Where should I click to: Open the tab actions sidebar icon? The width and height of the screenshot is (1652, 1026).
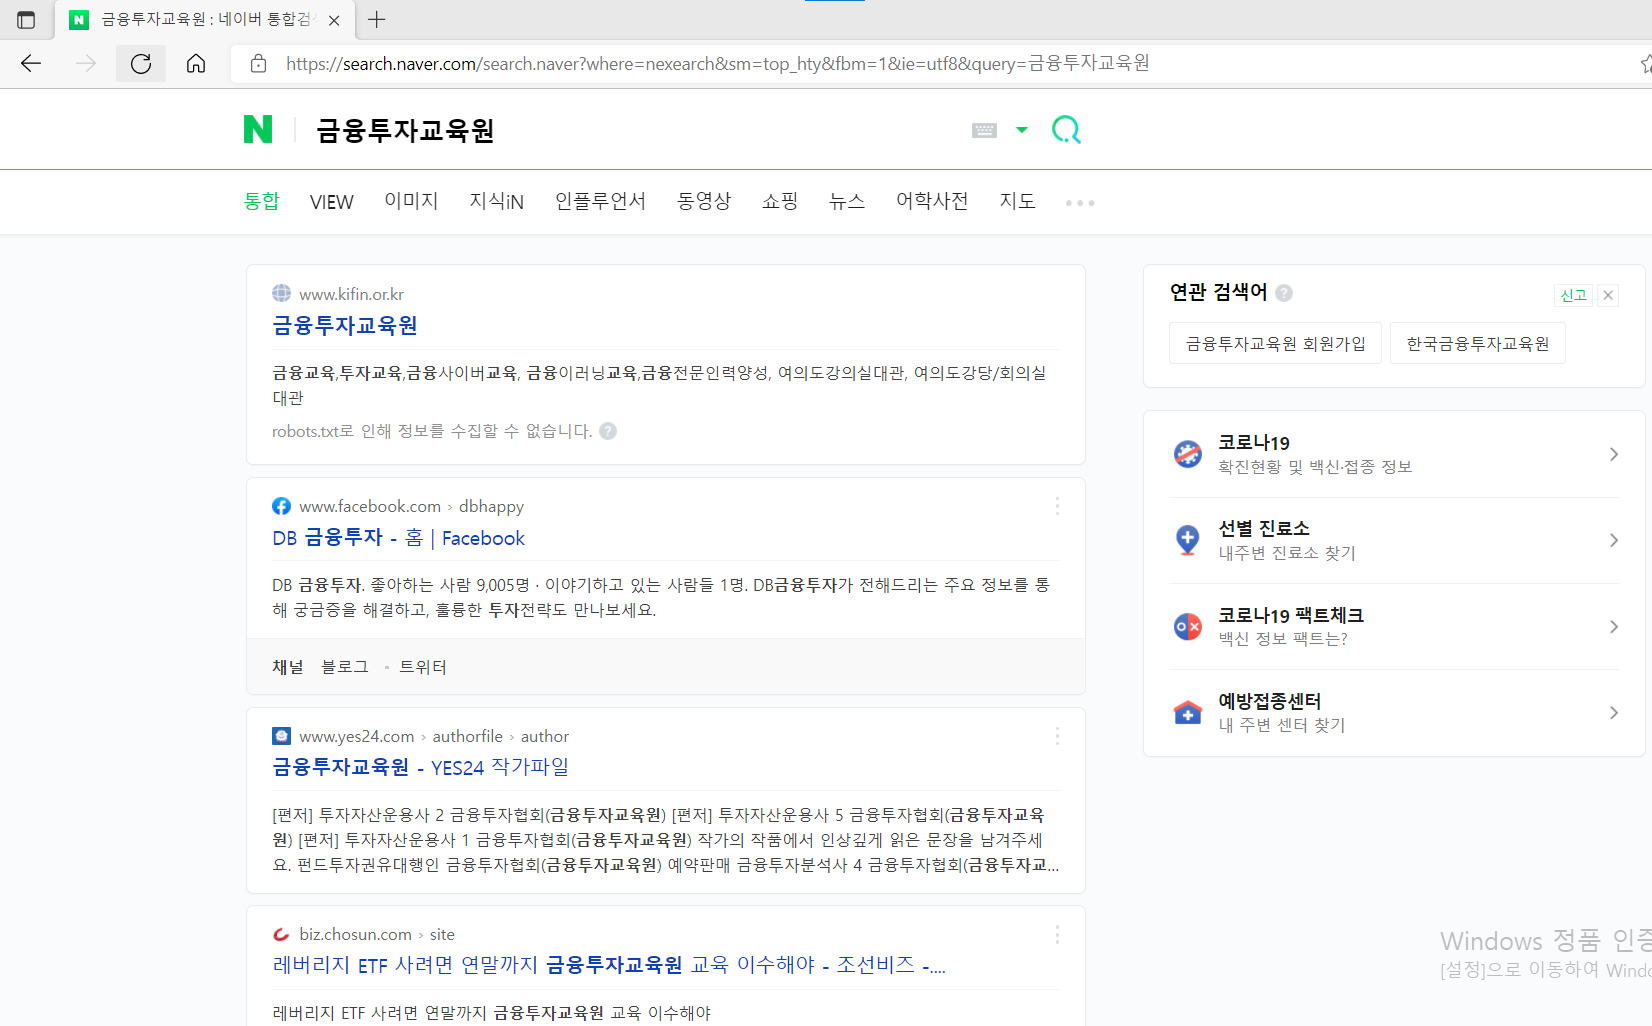pyautogui.click(x=26, y=20)
